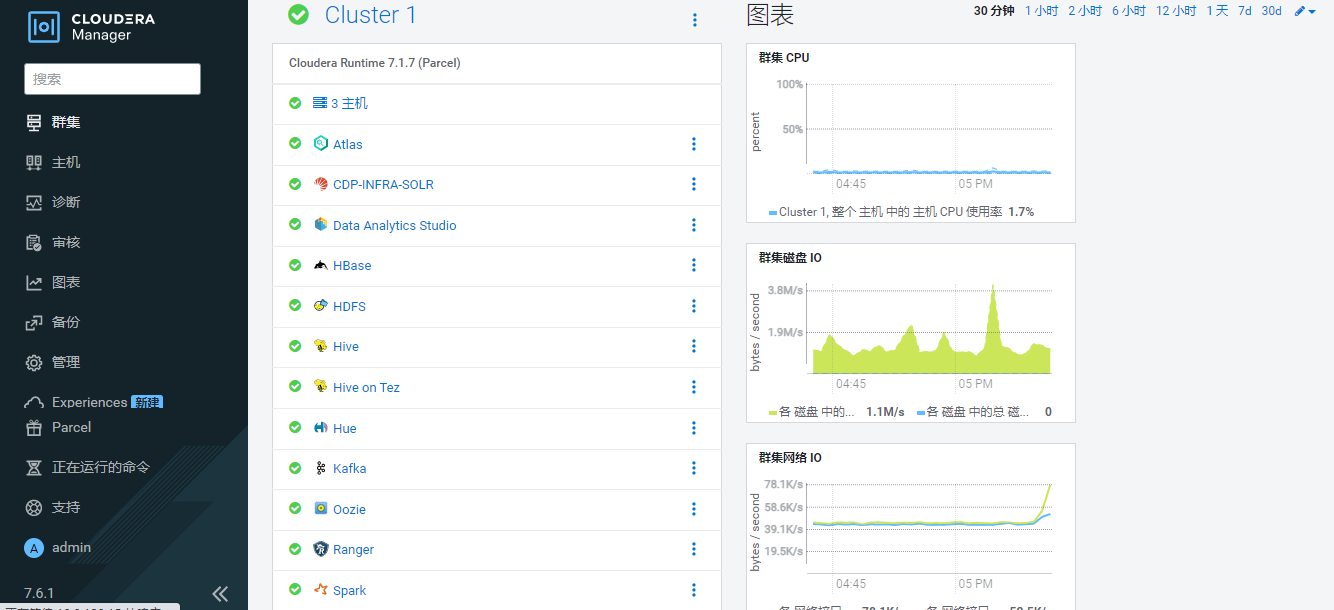
Task: Open the Kafka actions kebab menu
Action: point(694,468)
